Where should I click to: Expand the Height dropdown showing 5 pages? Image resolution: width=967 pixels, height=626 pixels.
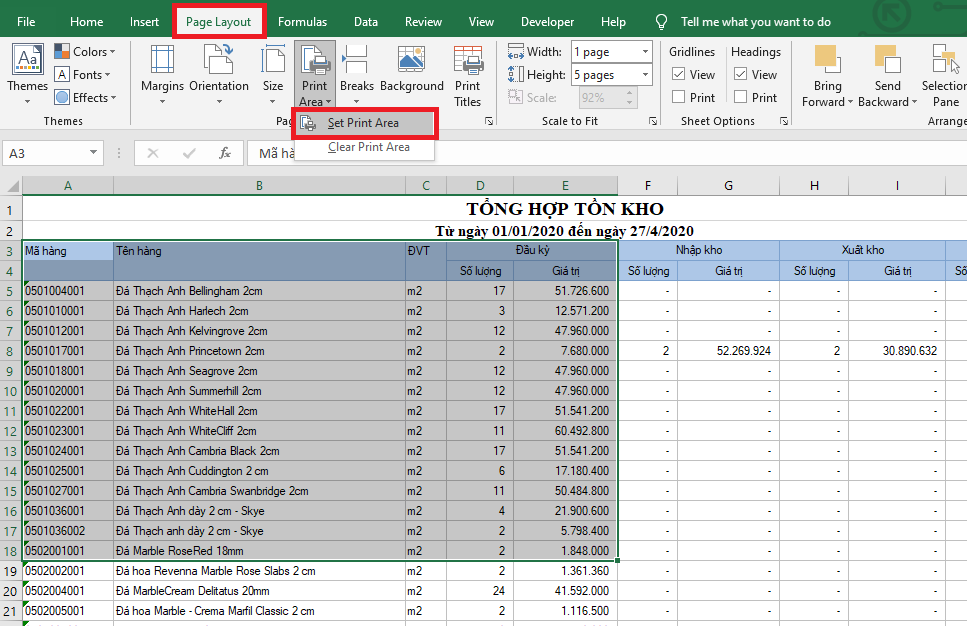coord(645,75)
